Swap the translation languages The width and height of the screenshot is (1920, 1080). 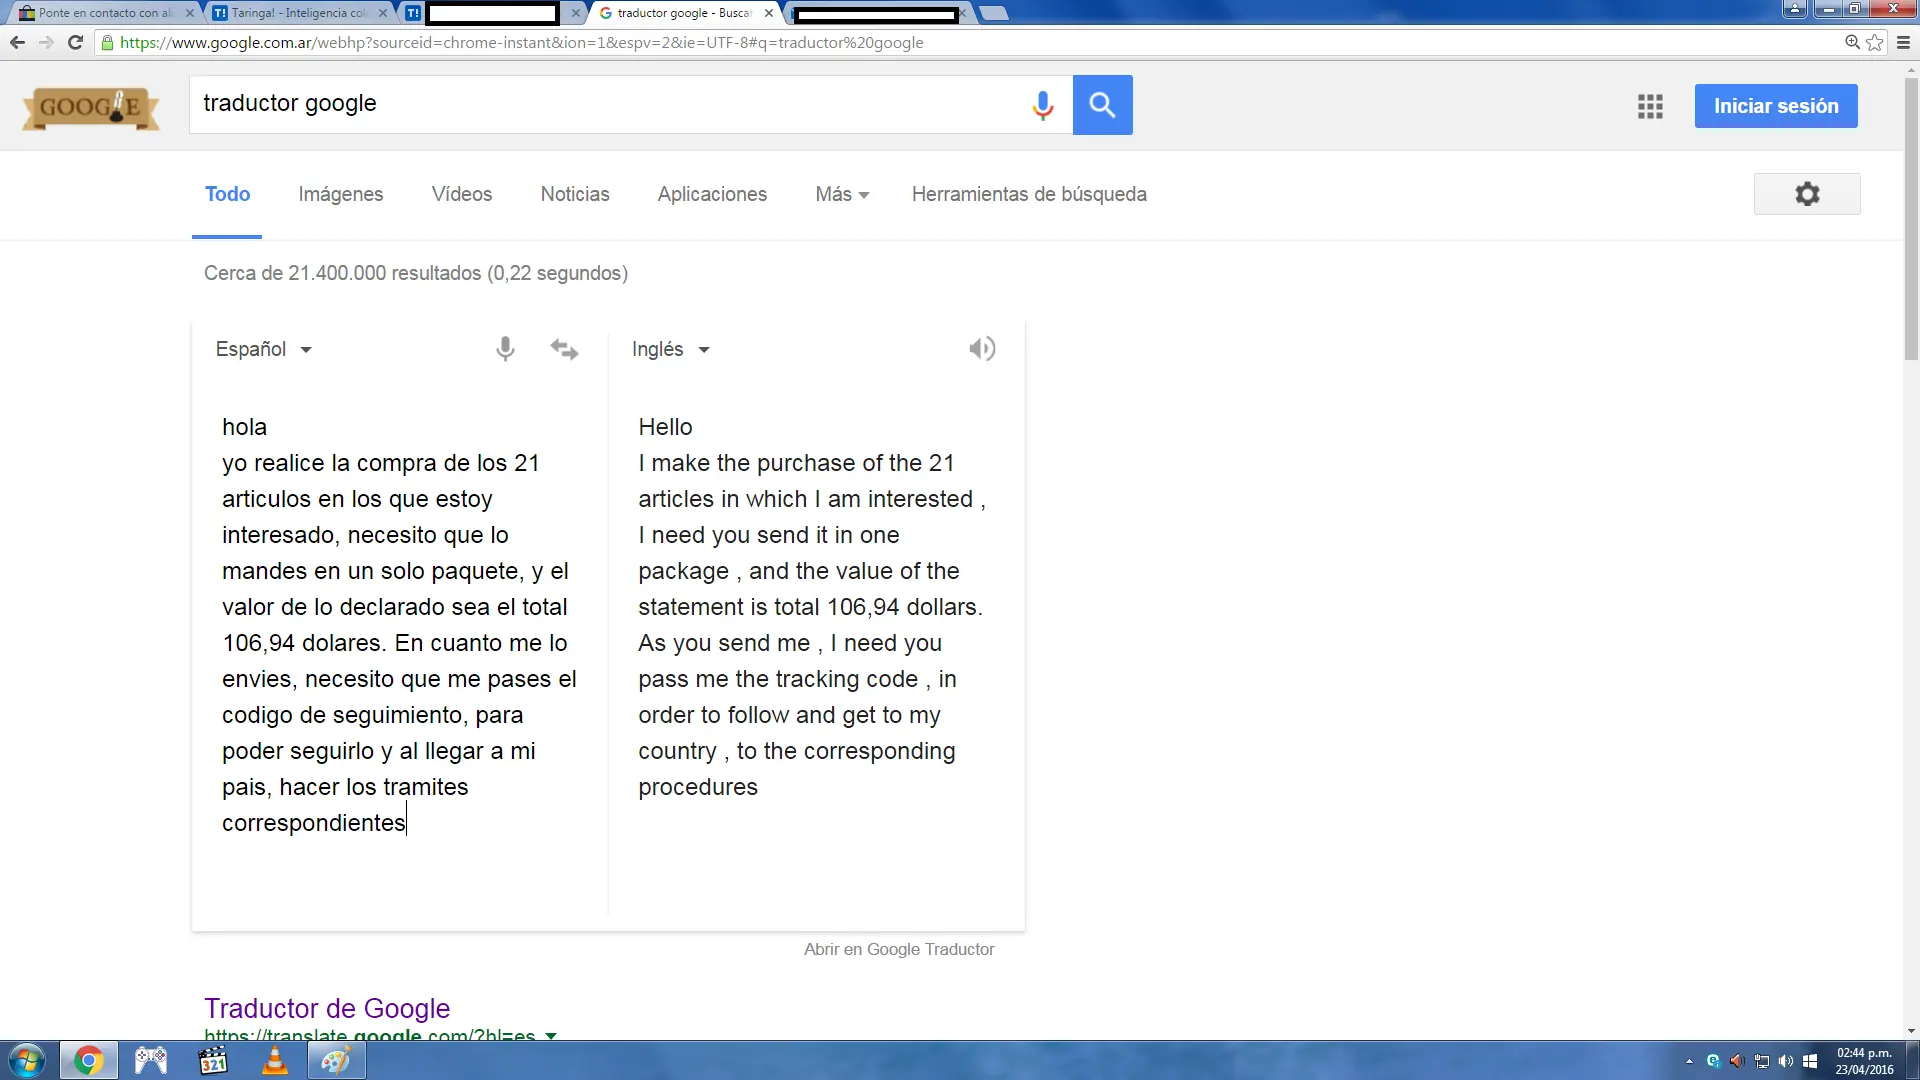pos(564,349)
